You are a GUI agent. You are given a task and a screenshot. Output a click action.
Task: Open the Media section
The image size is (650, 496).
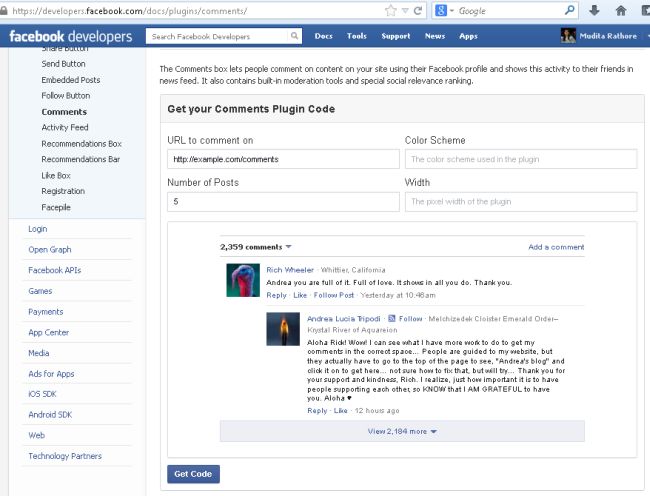click(39, 353)
